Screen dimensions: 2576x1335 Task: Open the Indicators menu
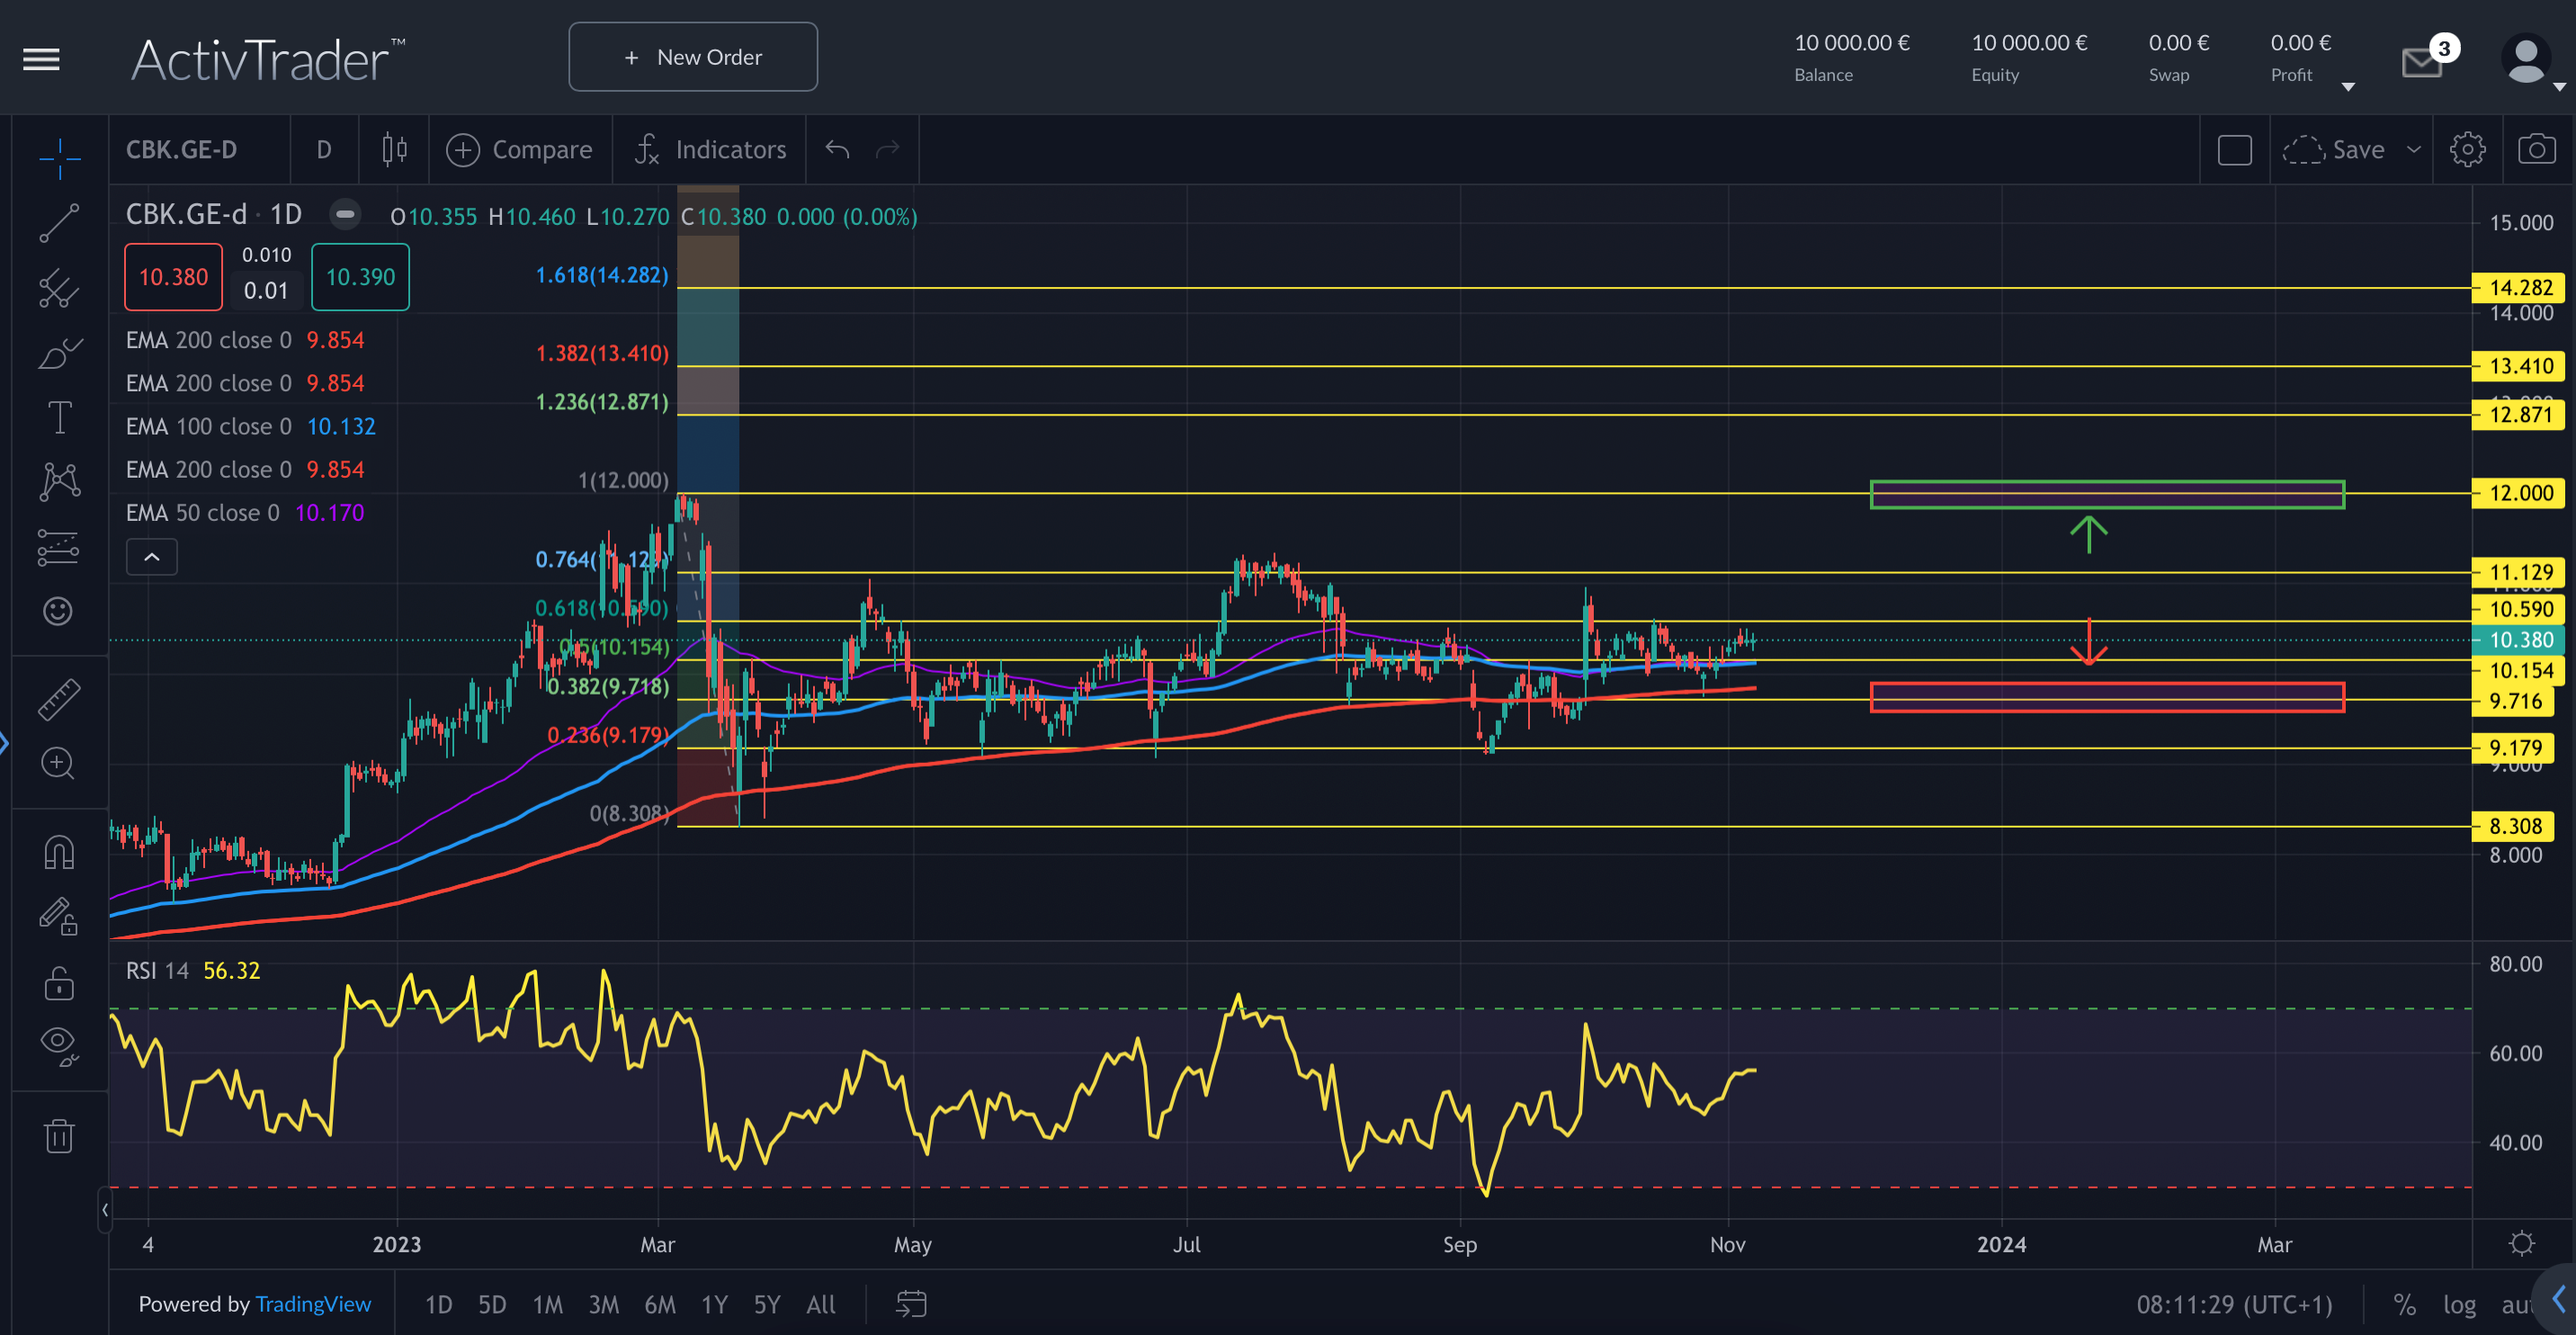711,150
